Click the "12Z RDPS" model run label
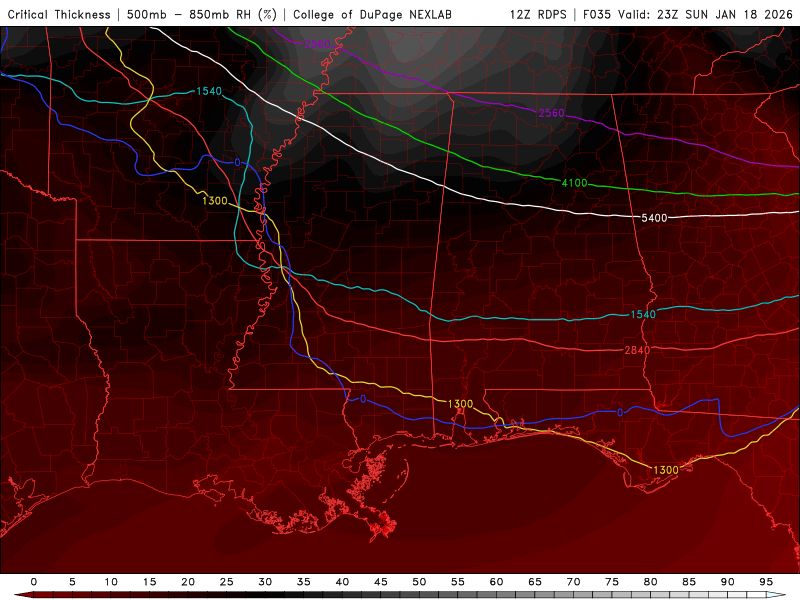This screenshot has height=600, width=800. click(x=538, y=15)
